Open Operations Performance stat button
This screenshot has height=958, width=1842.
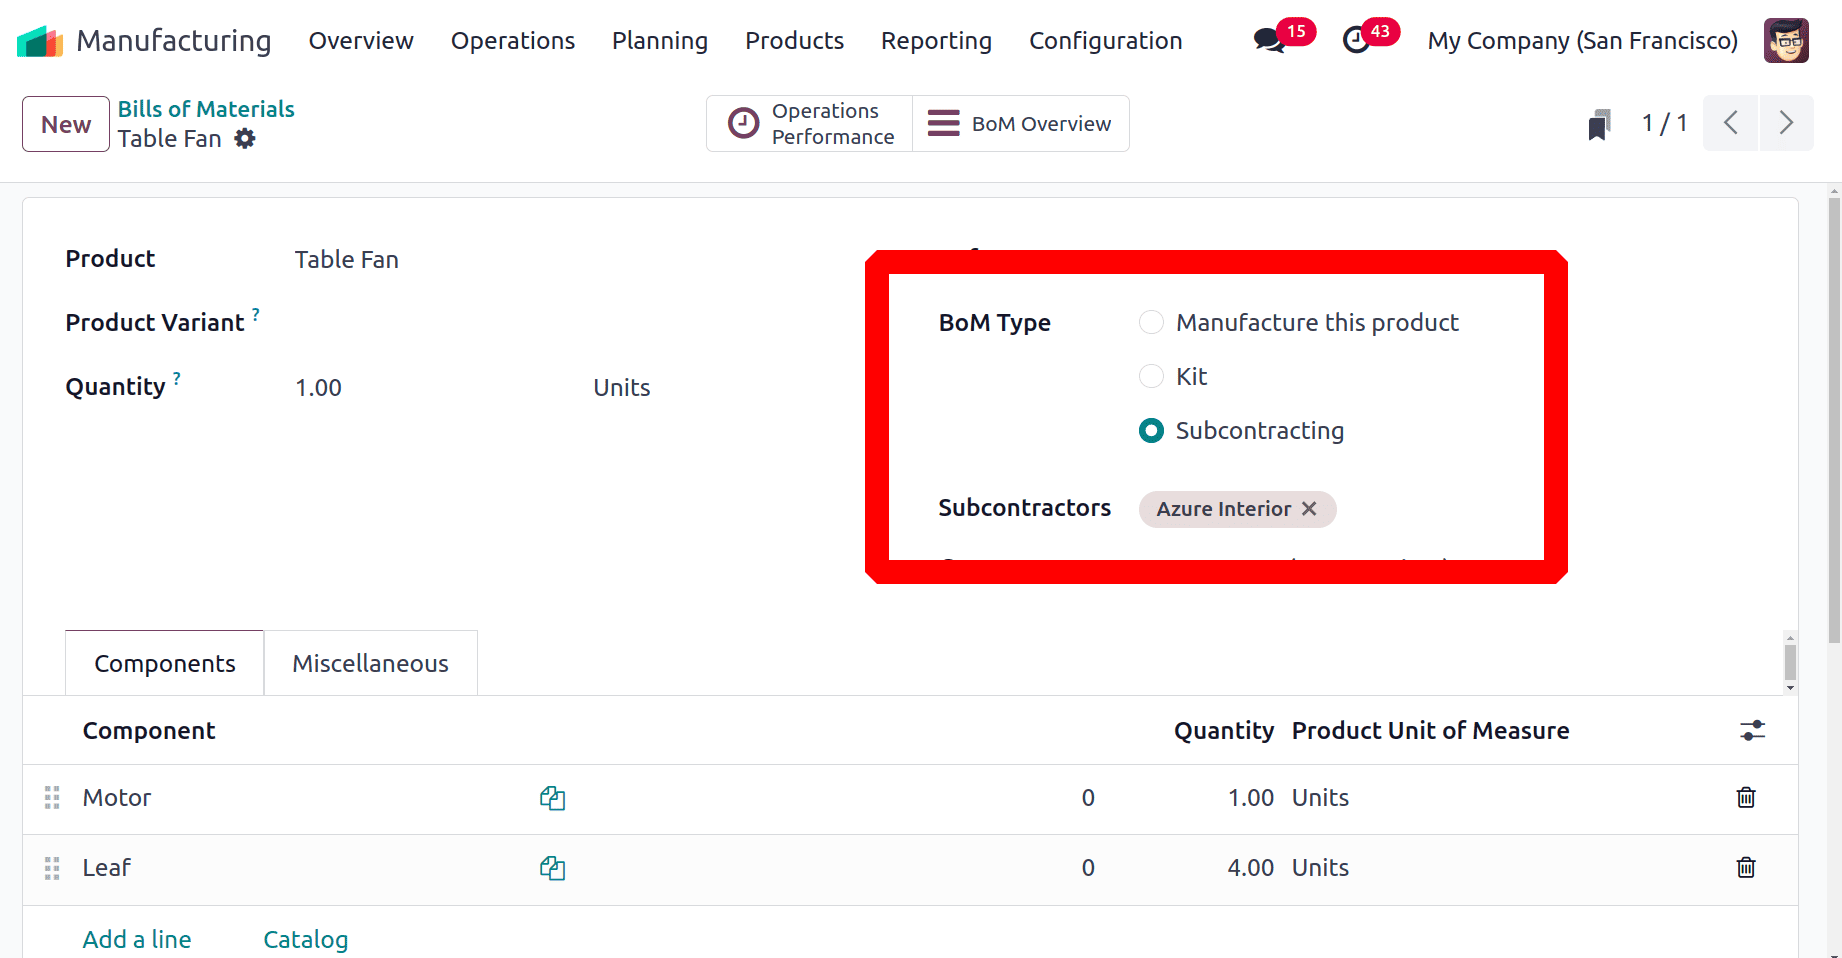809,124
